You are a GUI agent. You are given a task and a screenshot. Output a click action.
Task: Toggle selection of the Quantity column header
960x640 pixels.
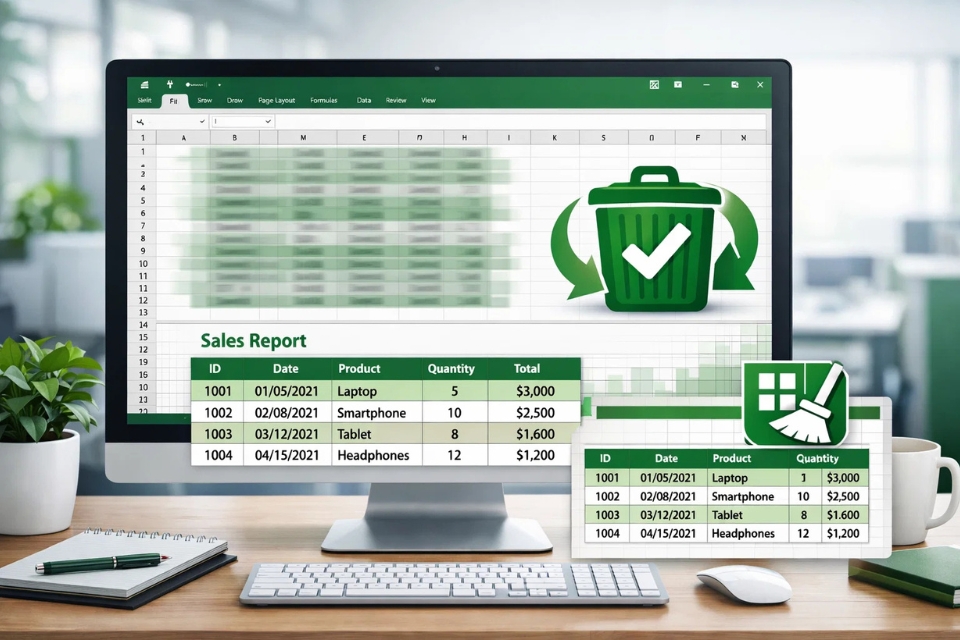tap(450, 368)
